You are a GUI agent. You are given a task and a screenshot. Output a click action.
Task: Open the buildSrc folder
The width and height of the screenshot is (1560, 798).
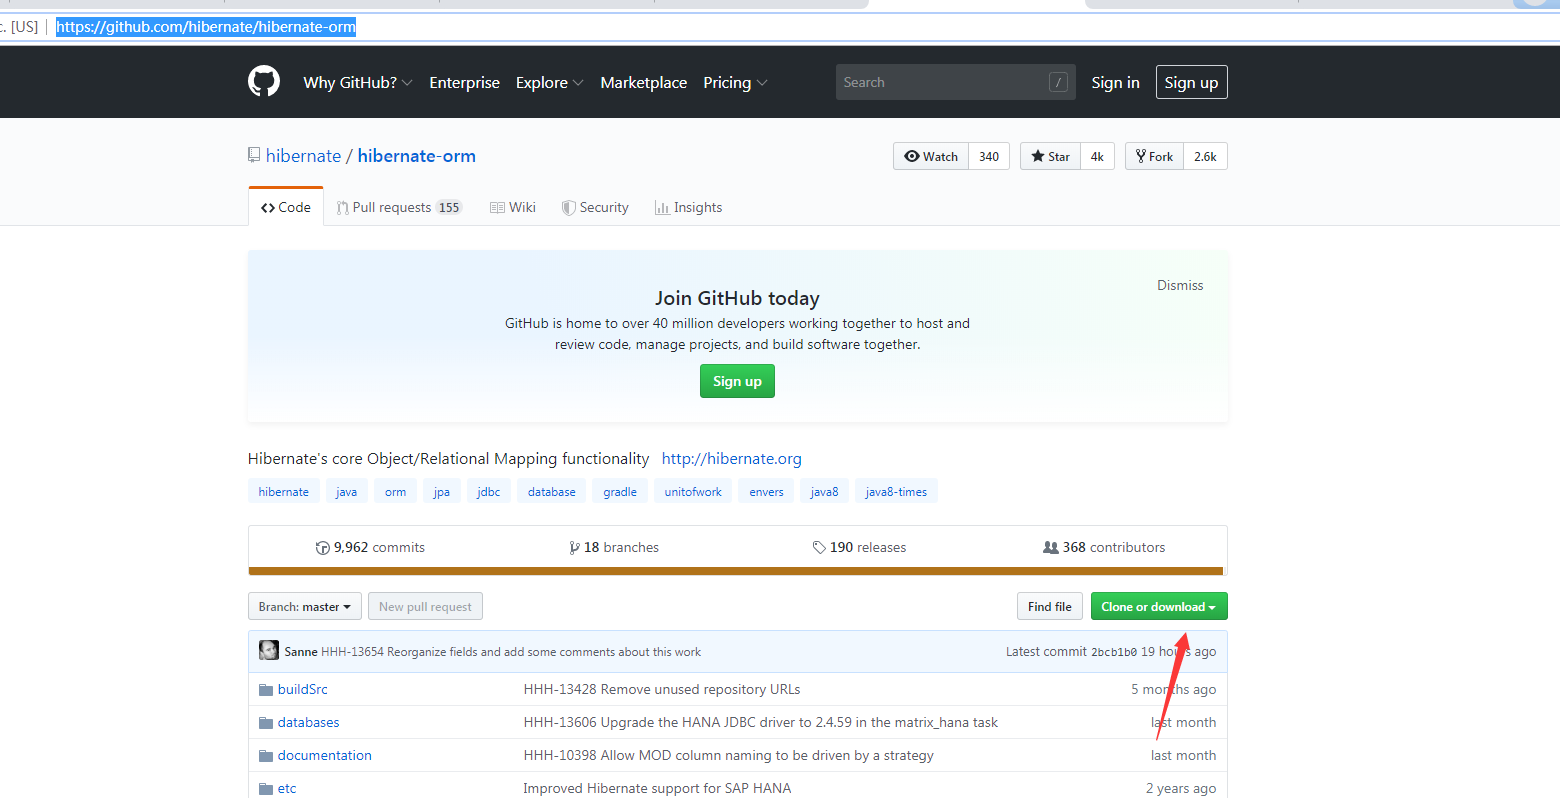click(303, 690)
